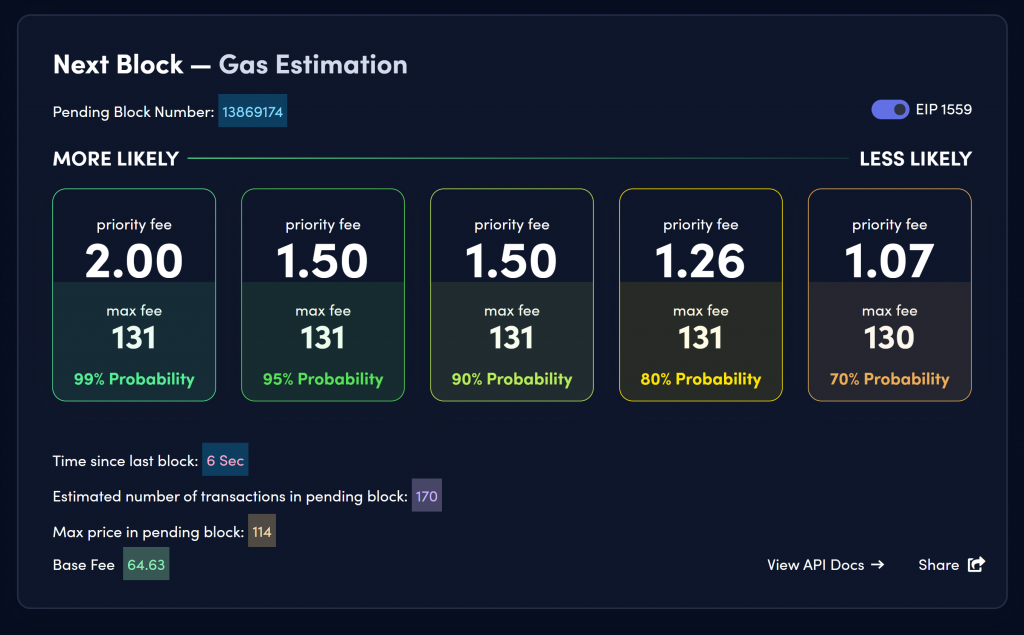Select the 95% Probability gas card
Screen dimensions: 1024x635
point(323,295)
